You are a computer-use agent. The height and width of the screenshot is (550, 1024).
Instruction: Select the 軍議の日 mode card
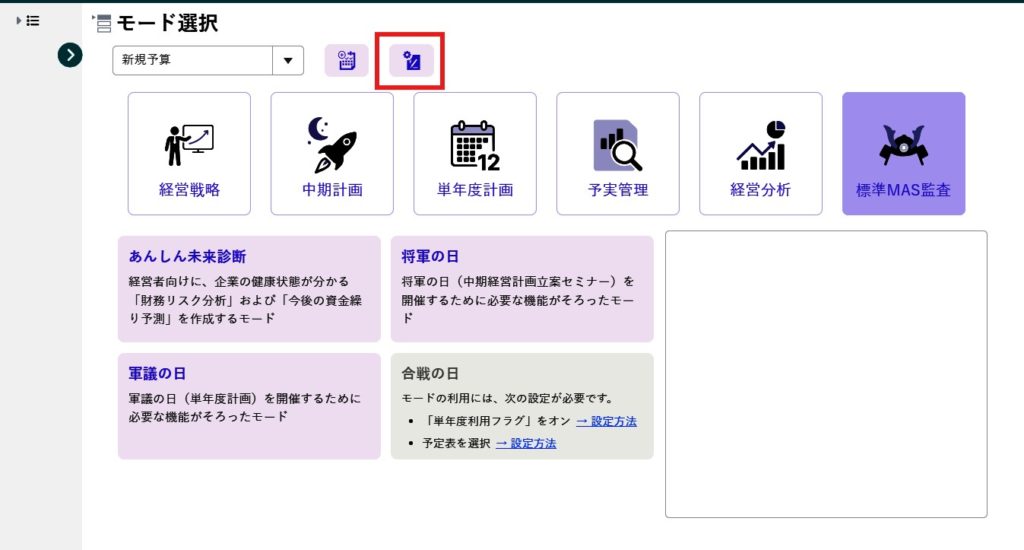tap(249, 405)
